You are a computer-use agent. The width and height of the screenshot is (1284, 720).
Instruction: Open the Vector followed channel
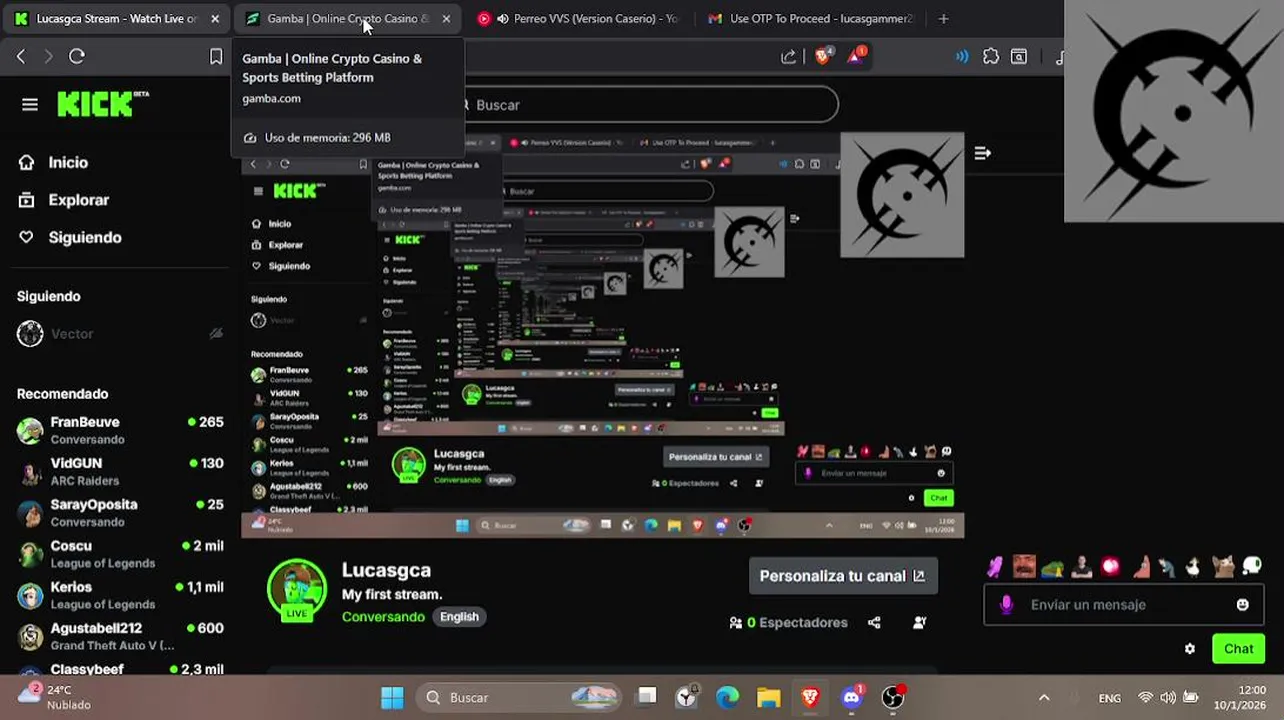[72, 334]
